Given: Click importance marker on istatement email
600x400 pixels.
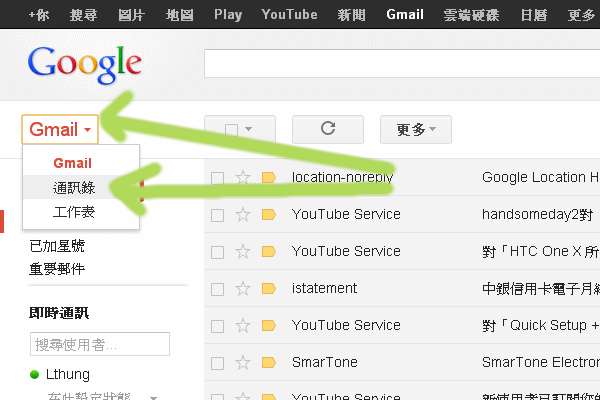Looking at the screenshot, I should point(269,288).
